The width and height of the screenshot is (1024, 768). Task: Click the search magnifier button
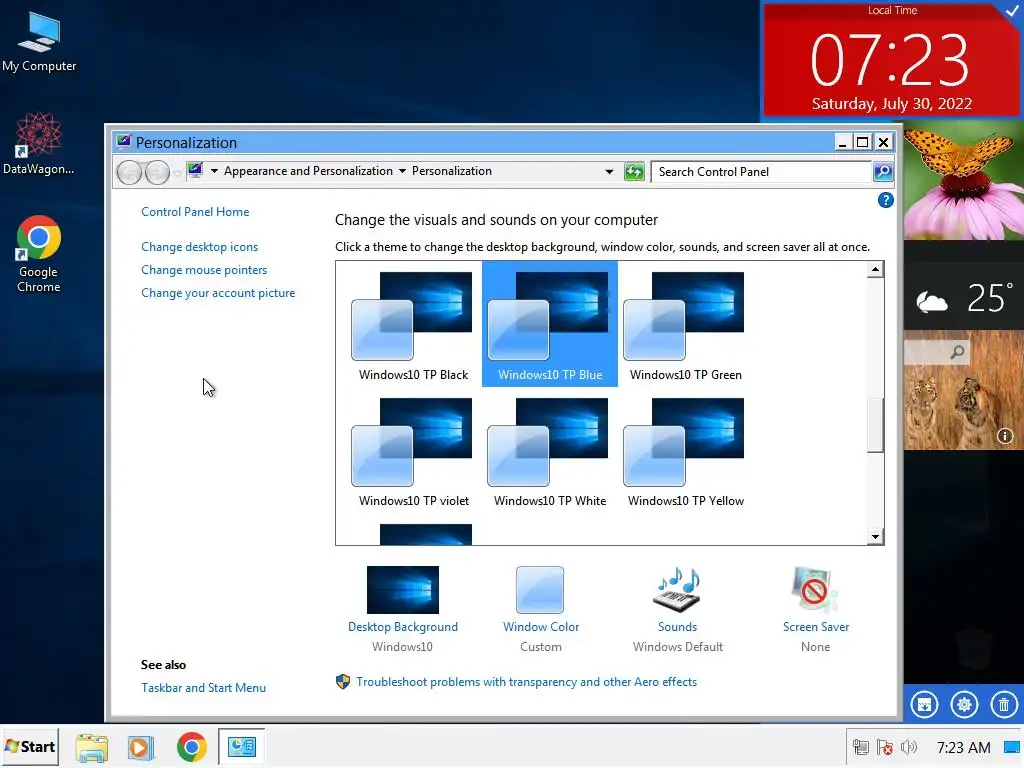883,172
